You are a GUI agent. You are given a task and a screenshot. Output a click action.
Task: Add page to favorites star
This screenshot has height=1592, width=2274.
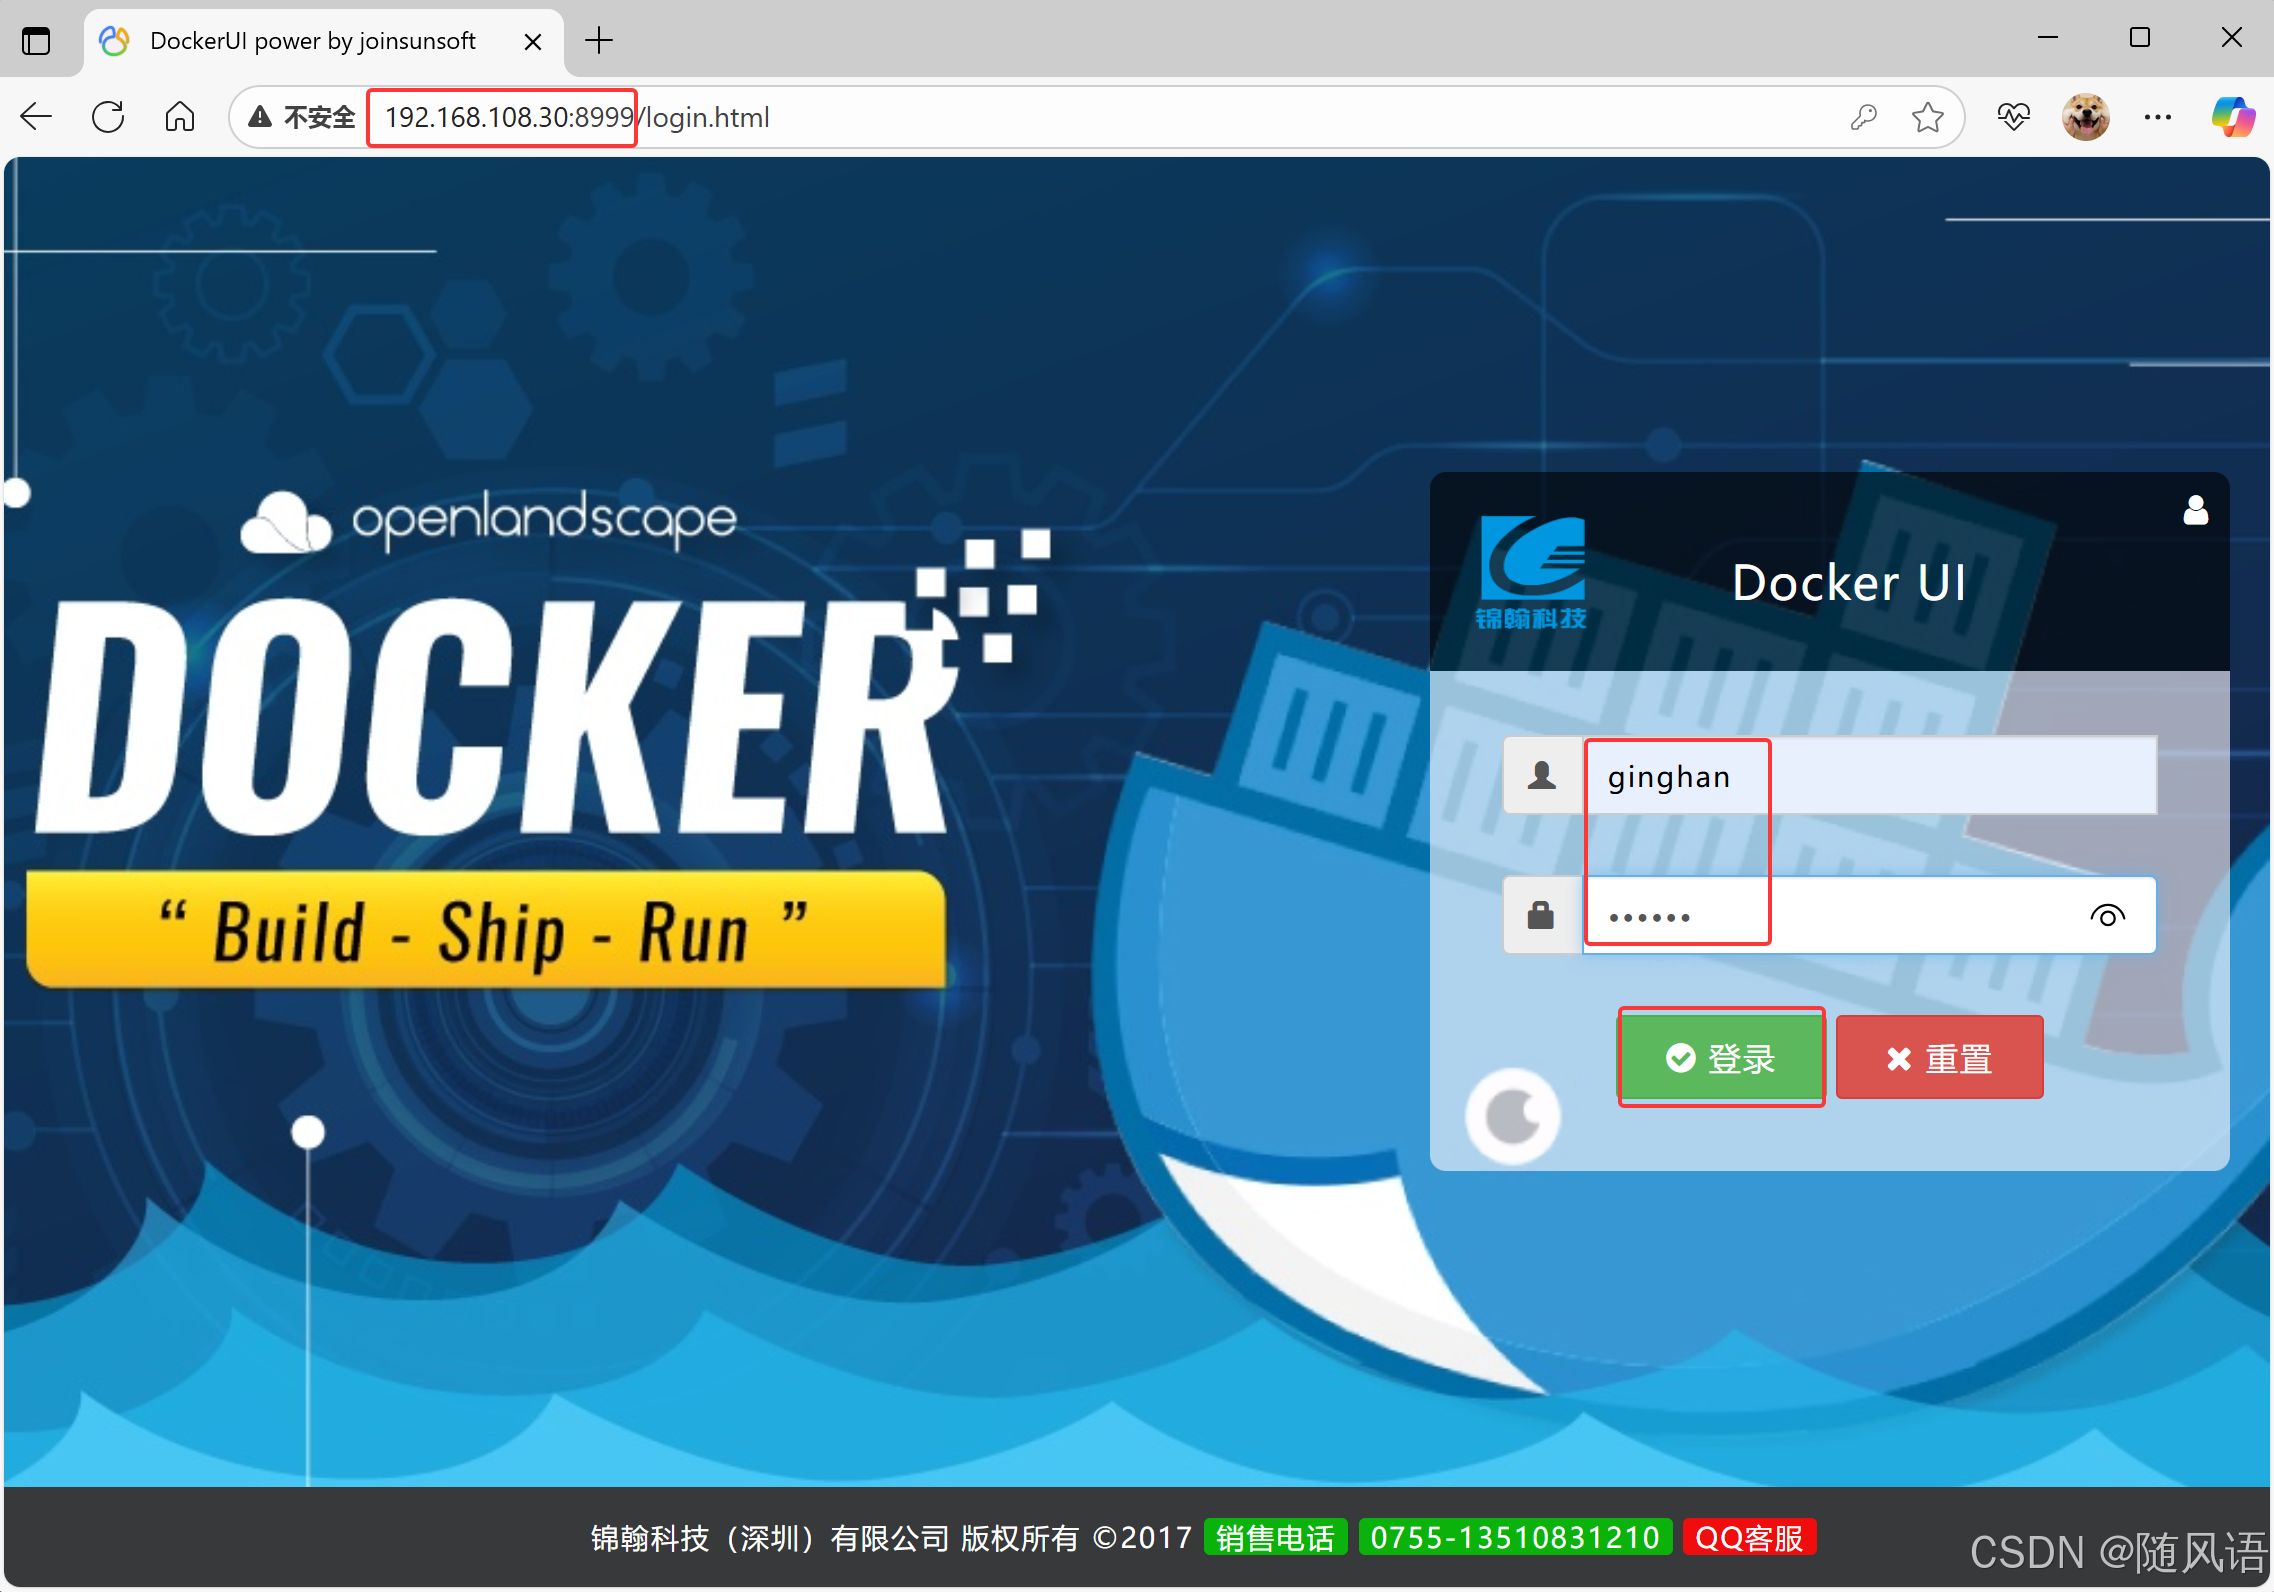(1927, 117)
